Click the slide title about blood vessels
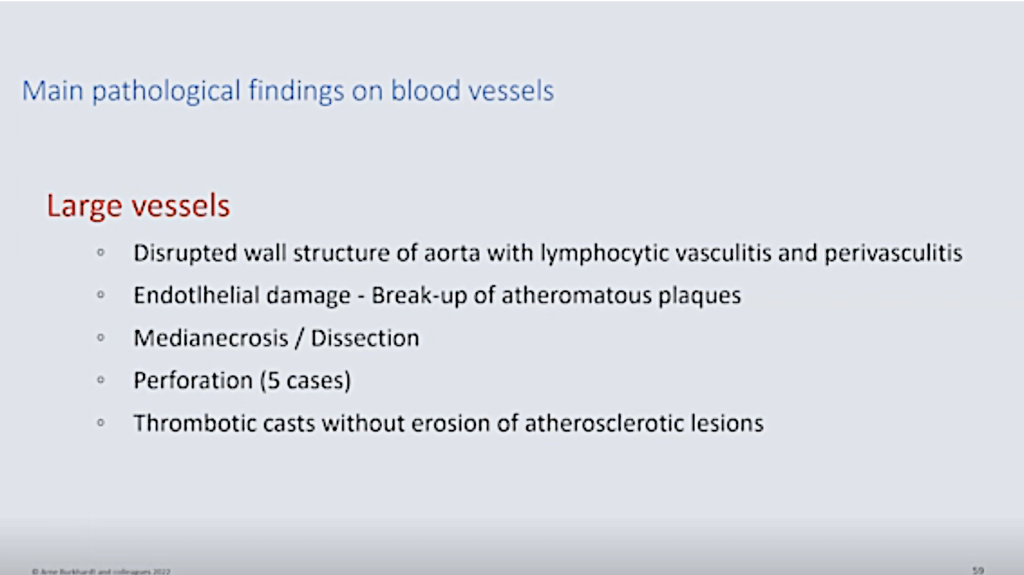 pyautogui.click(x=288, y=91)
